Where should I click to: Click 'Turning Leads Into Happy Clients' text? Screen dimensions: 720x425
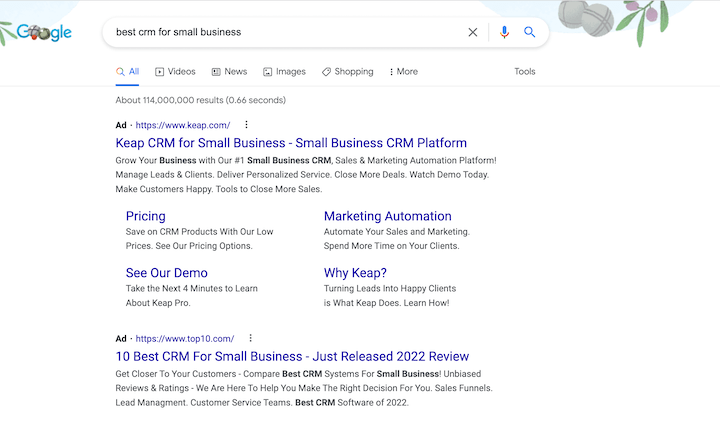pyautogui.click(x=390, y=289)
